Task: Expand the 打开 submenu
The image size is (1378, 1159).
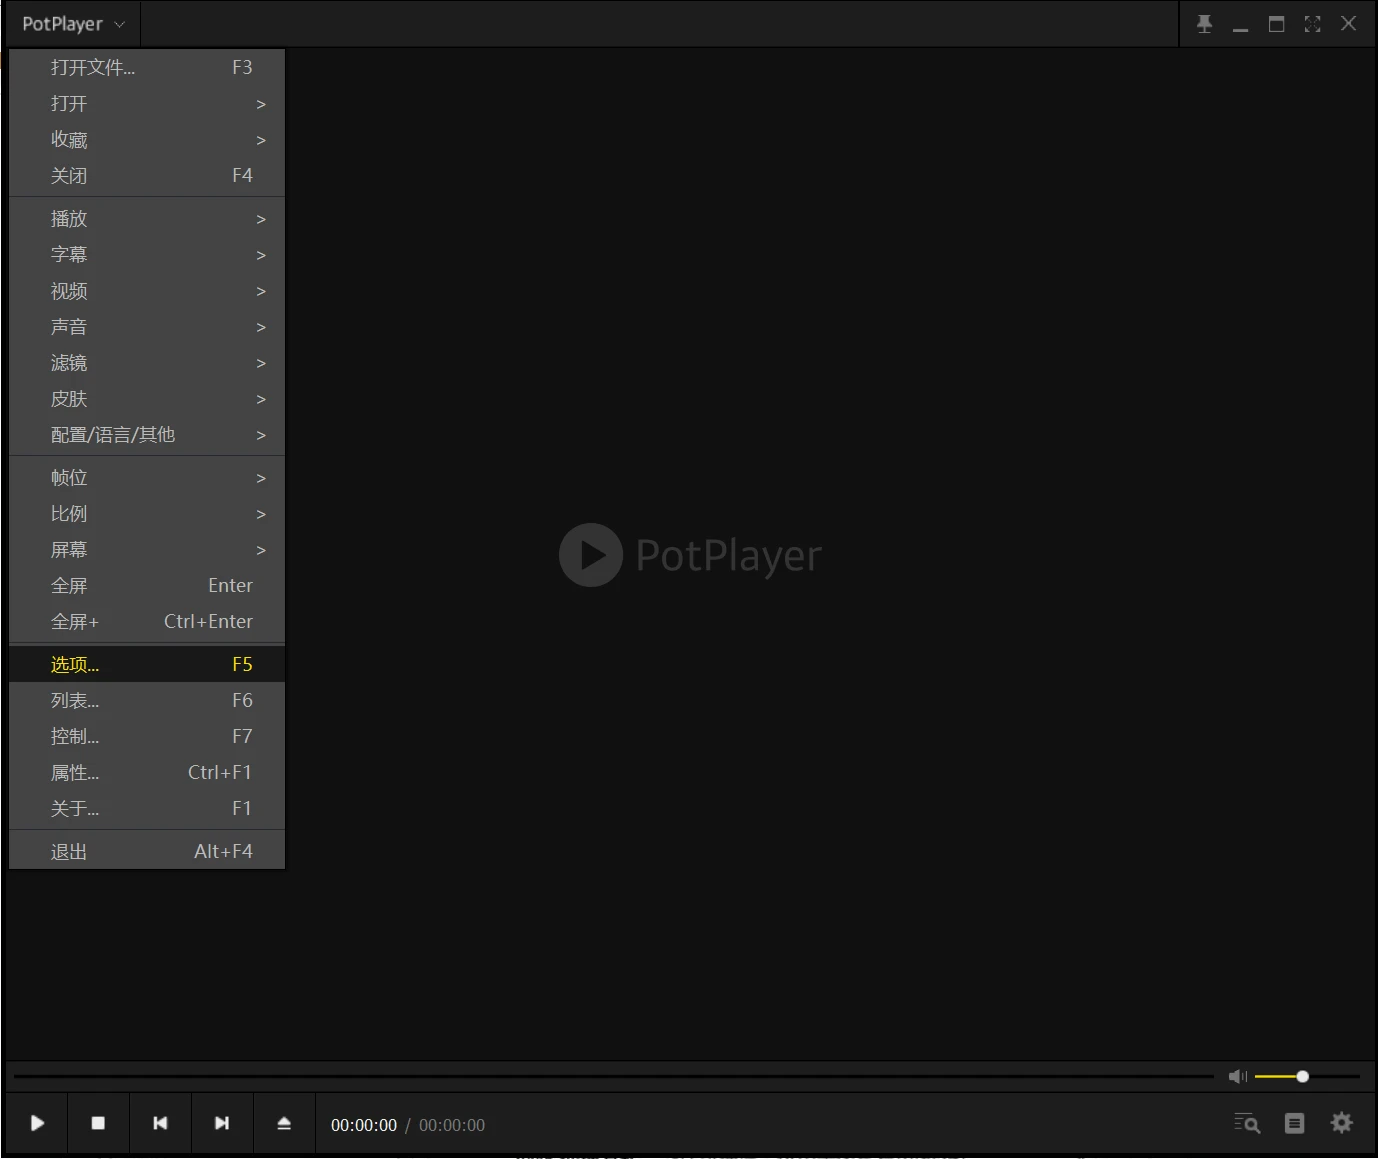Action: point(147,103)
